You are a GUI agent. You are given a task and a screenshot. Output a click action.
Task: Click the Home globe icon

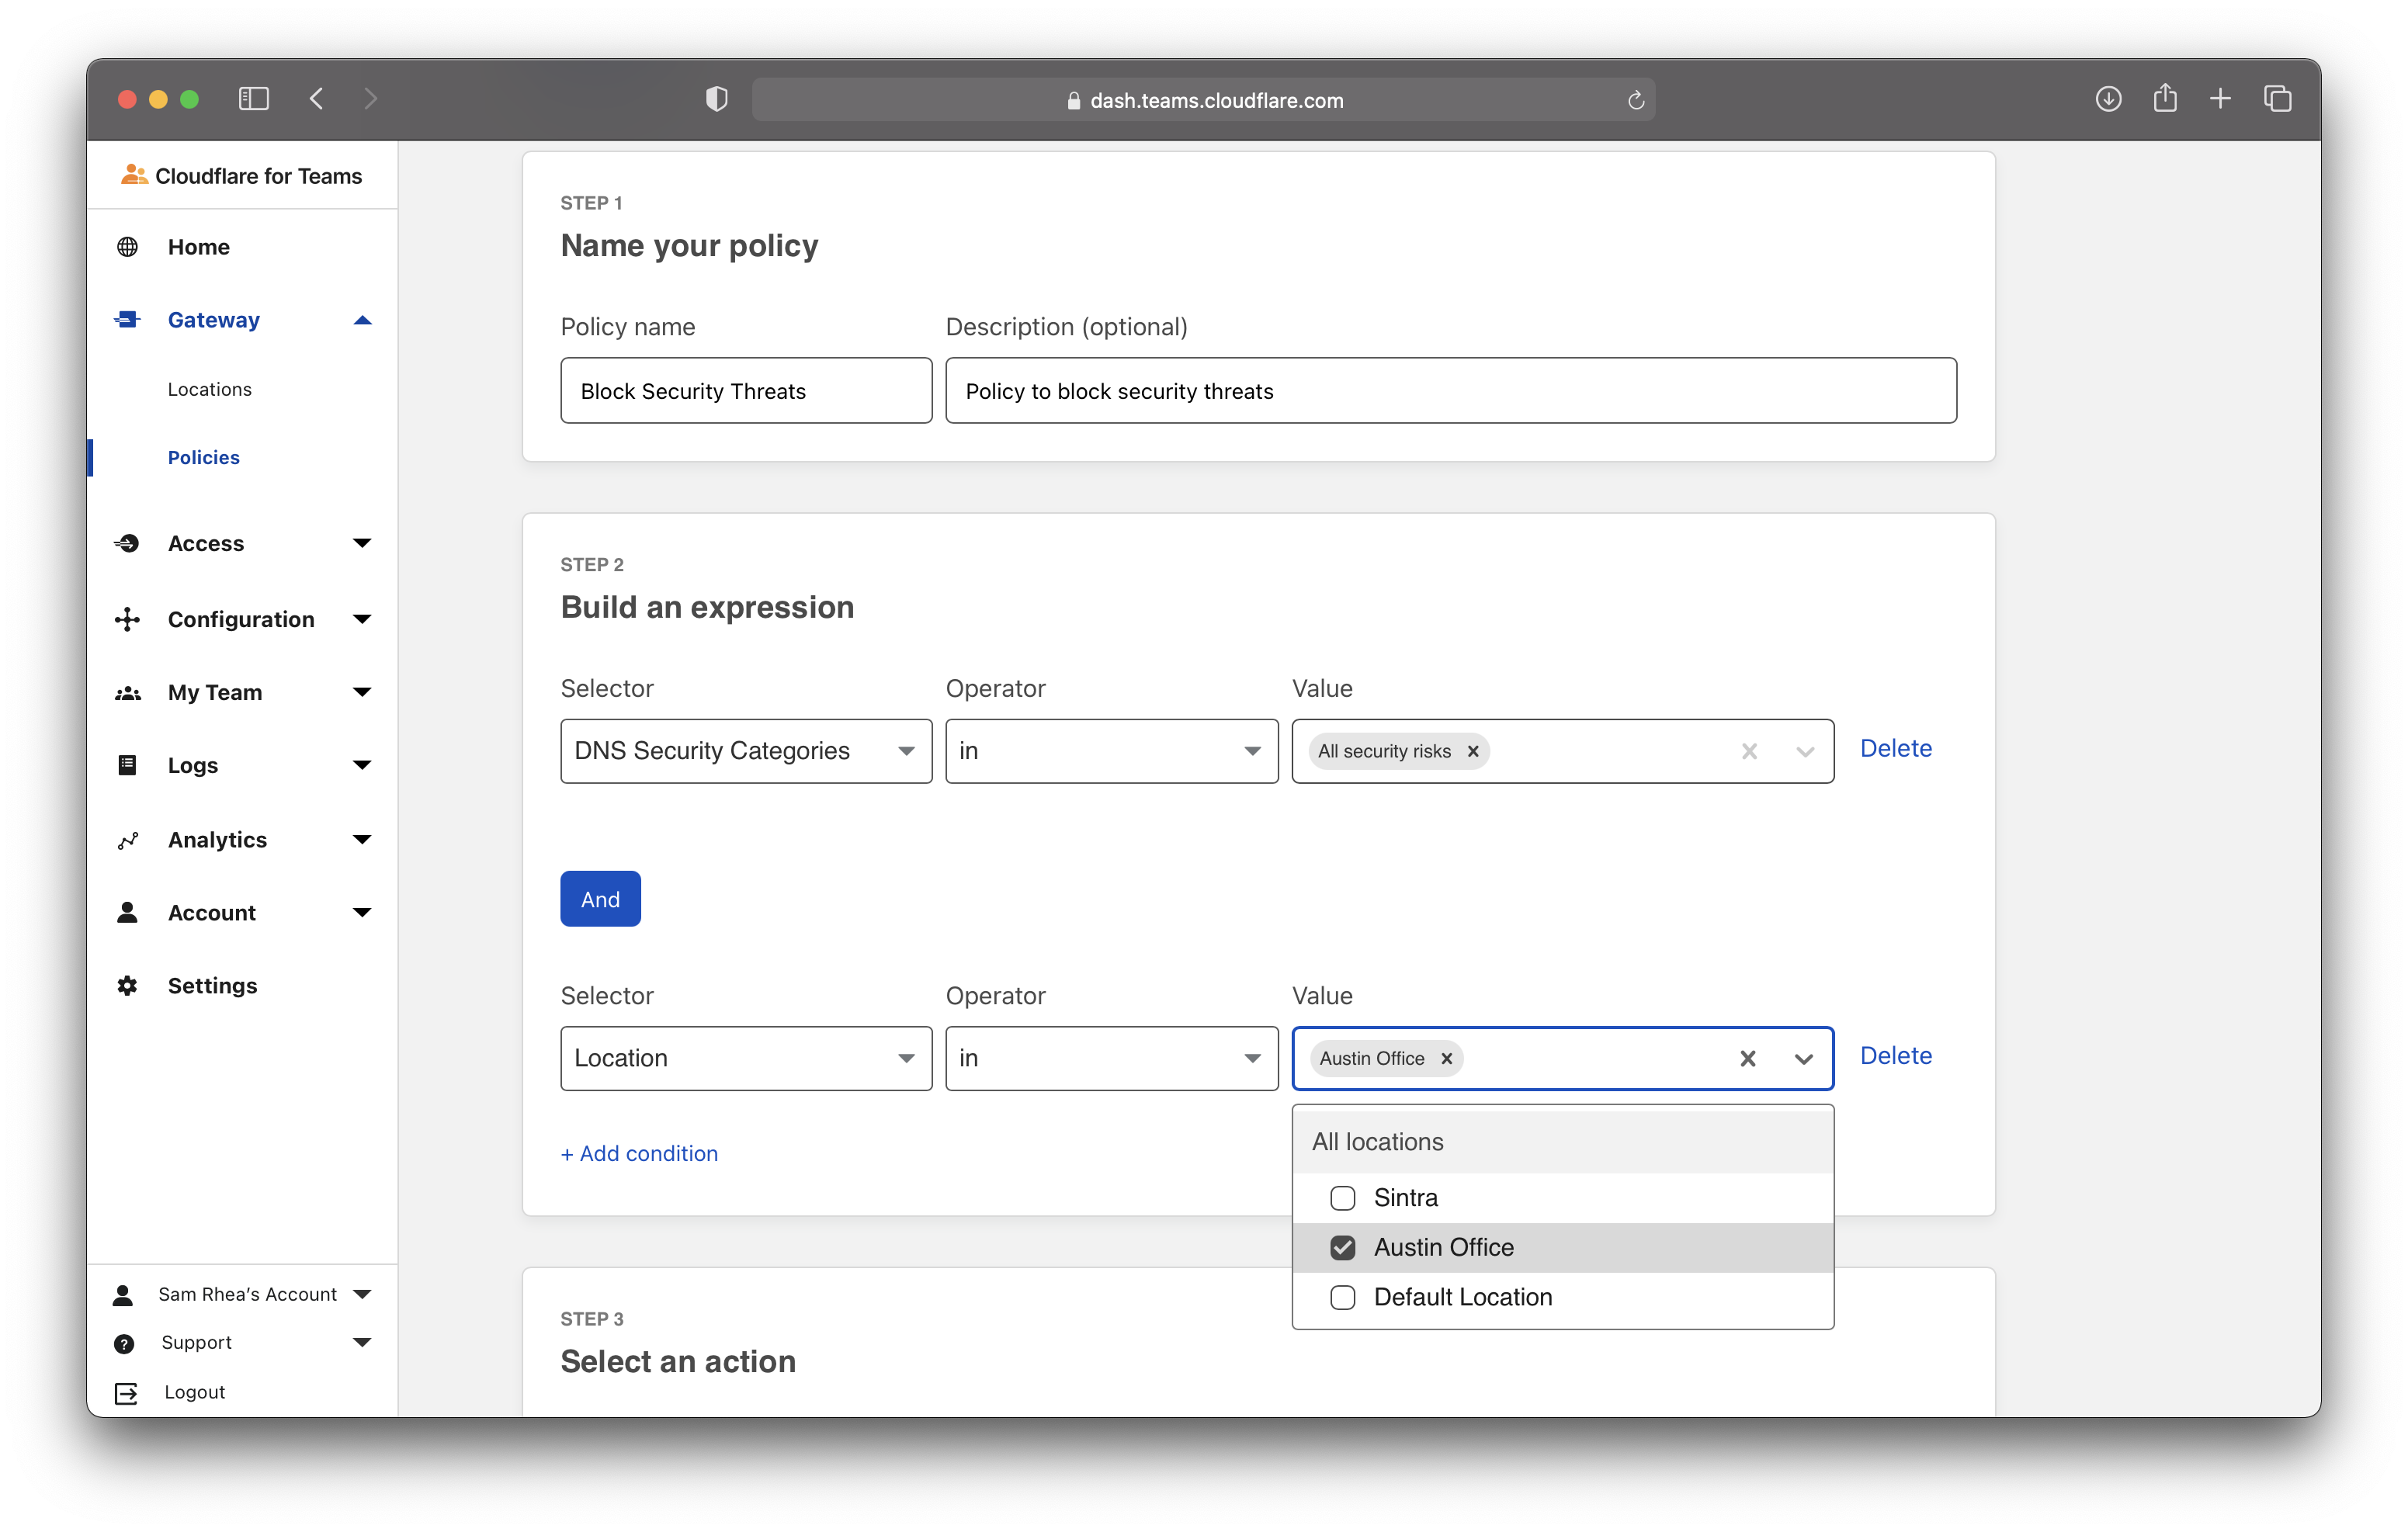pos(127,247)
